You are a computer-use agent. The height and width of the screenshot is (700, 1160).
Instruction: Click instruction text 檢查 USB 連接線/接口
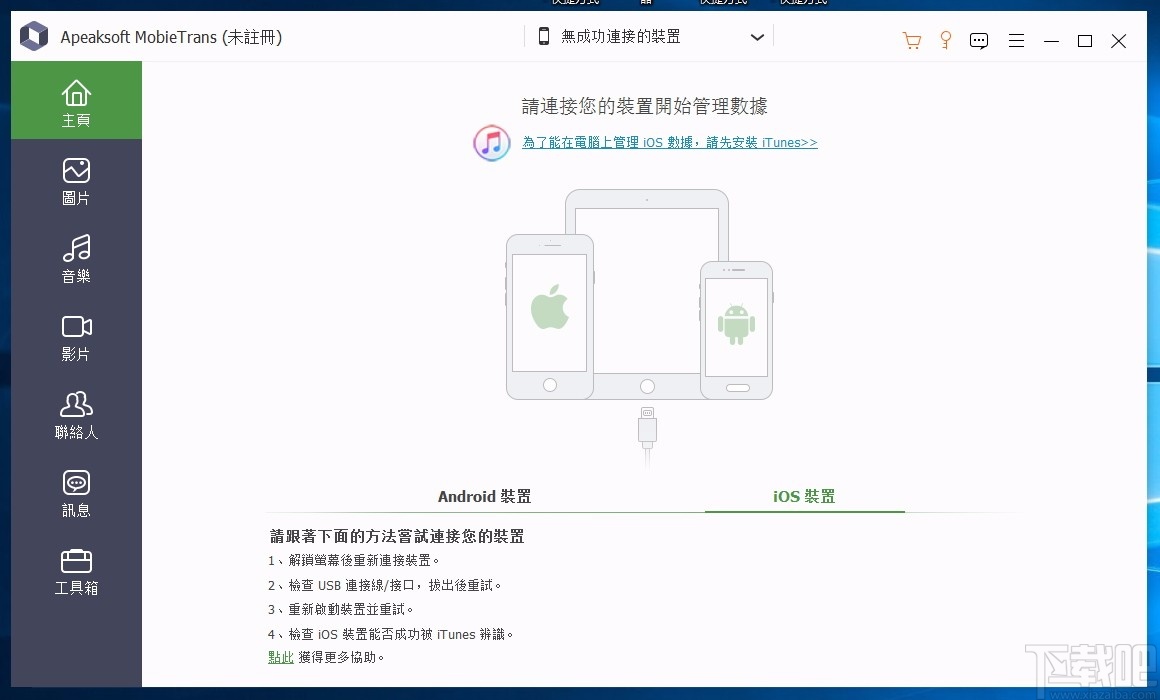coord(385,585)
